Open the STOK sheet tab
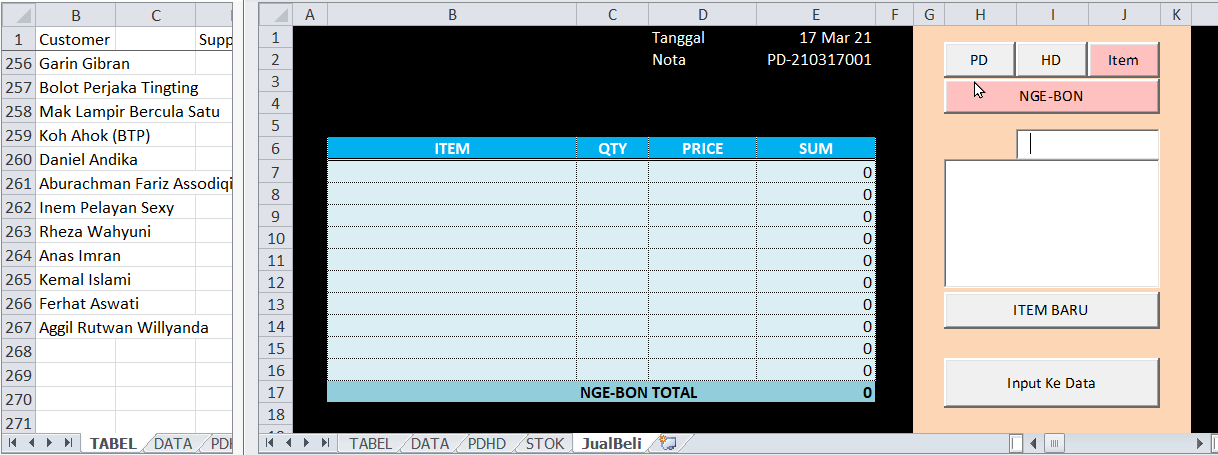 coord(545,443)
